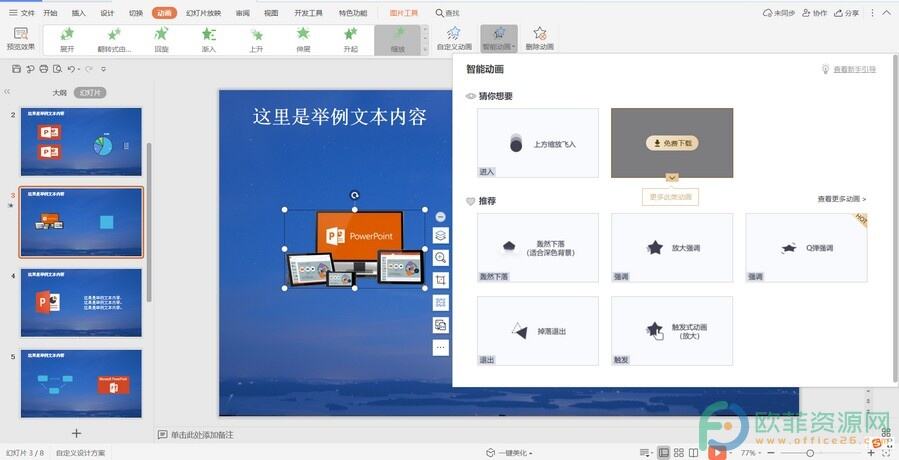The image size is (899, 460).
Task: Click the crop icon beside picture
Action: [x=440, y=280]
